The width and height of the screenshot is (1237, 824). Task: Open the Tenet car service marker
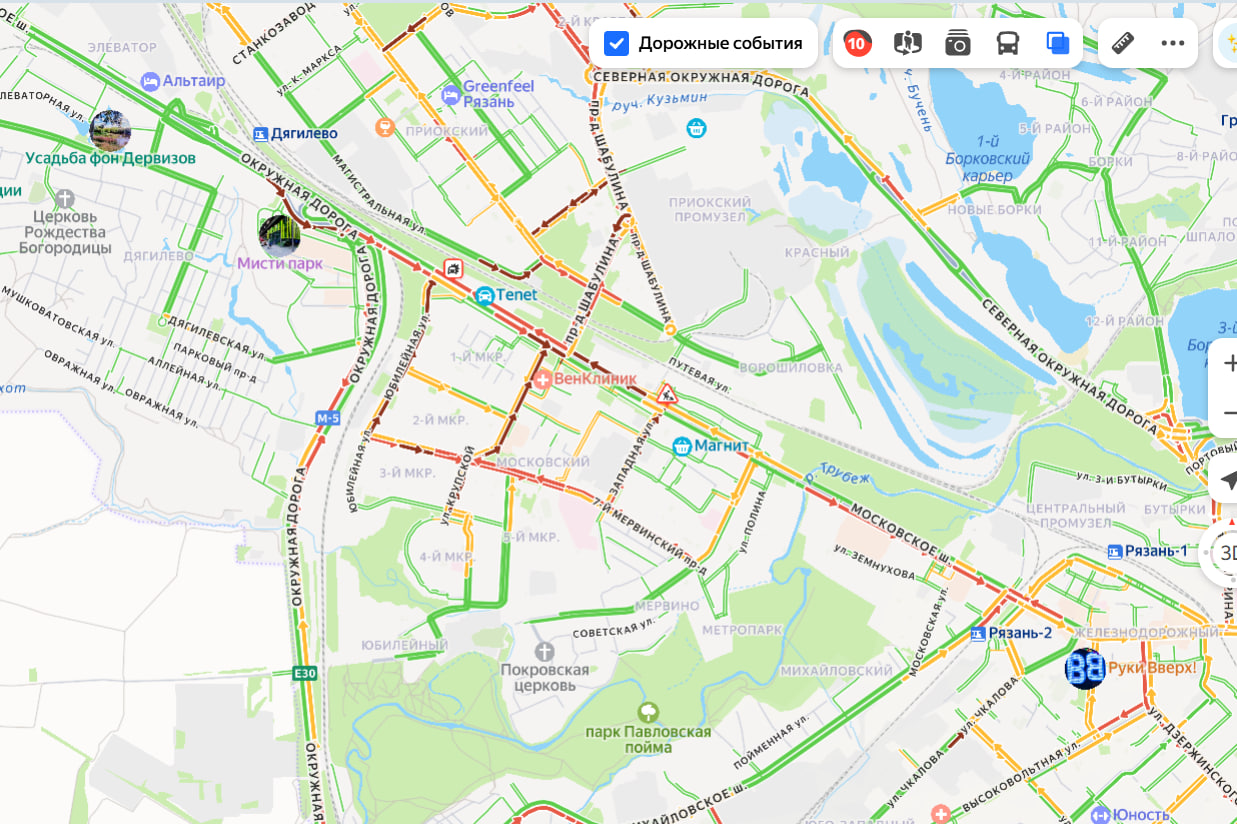click(x=484, y=295)
